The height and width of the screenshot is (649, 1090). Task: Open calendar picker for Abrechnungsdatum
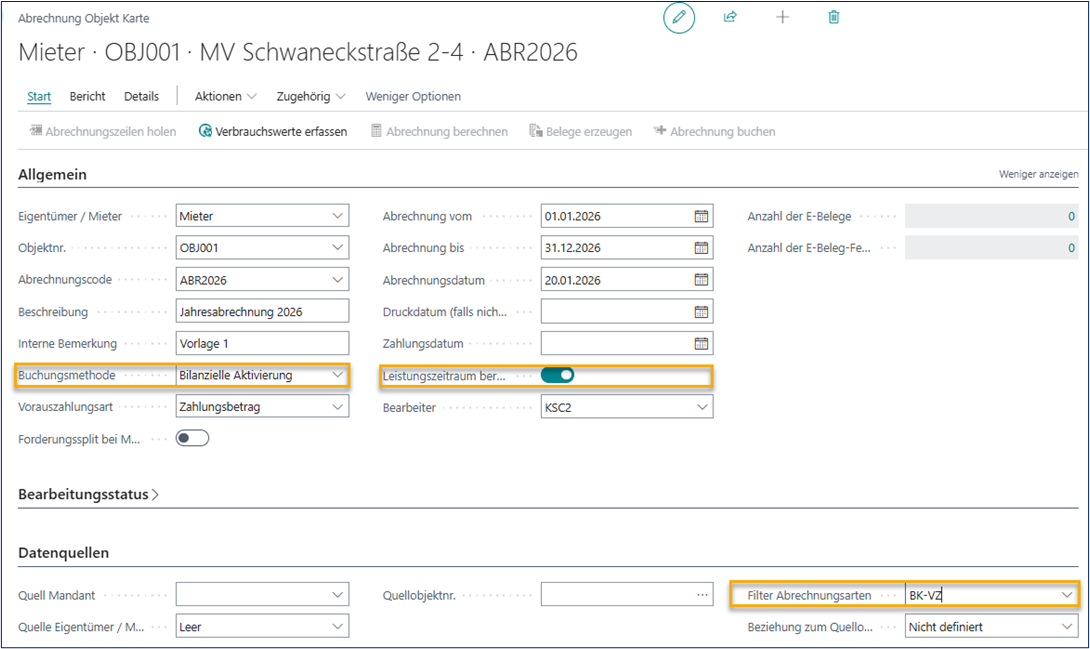pyautogui.click(x=701, y=280)
